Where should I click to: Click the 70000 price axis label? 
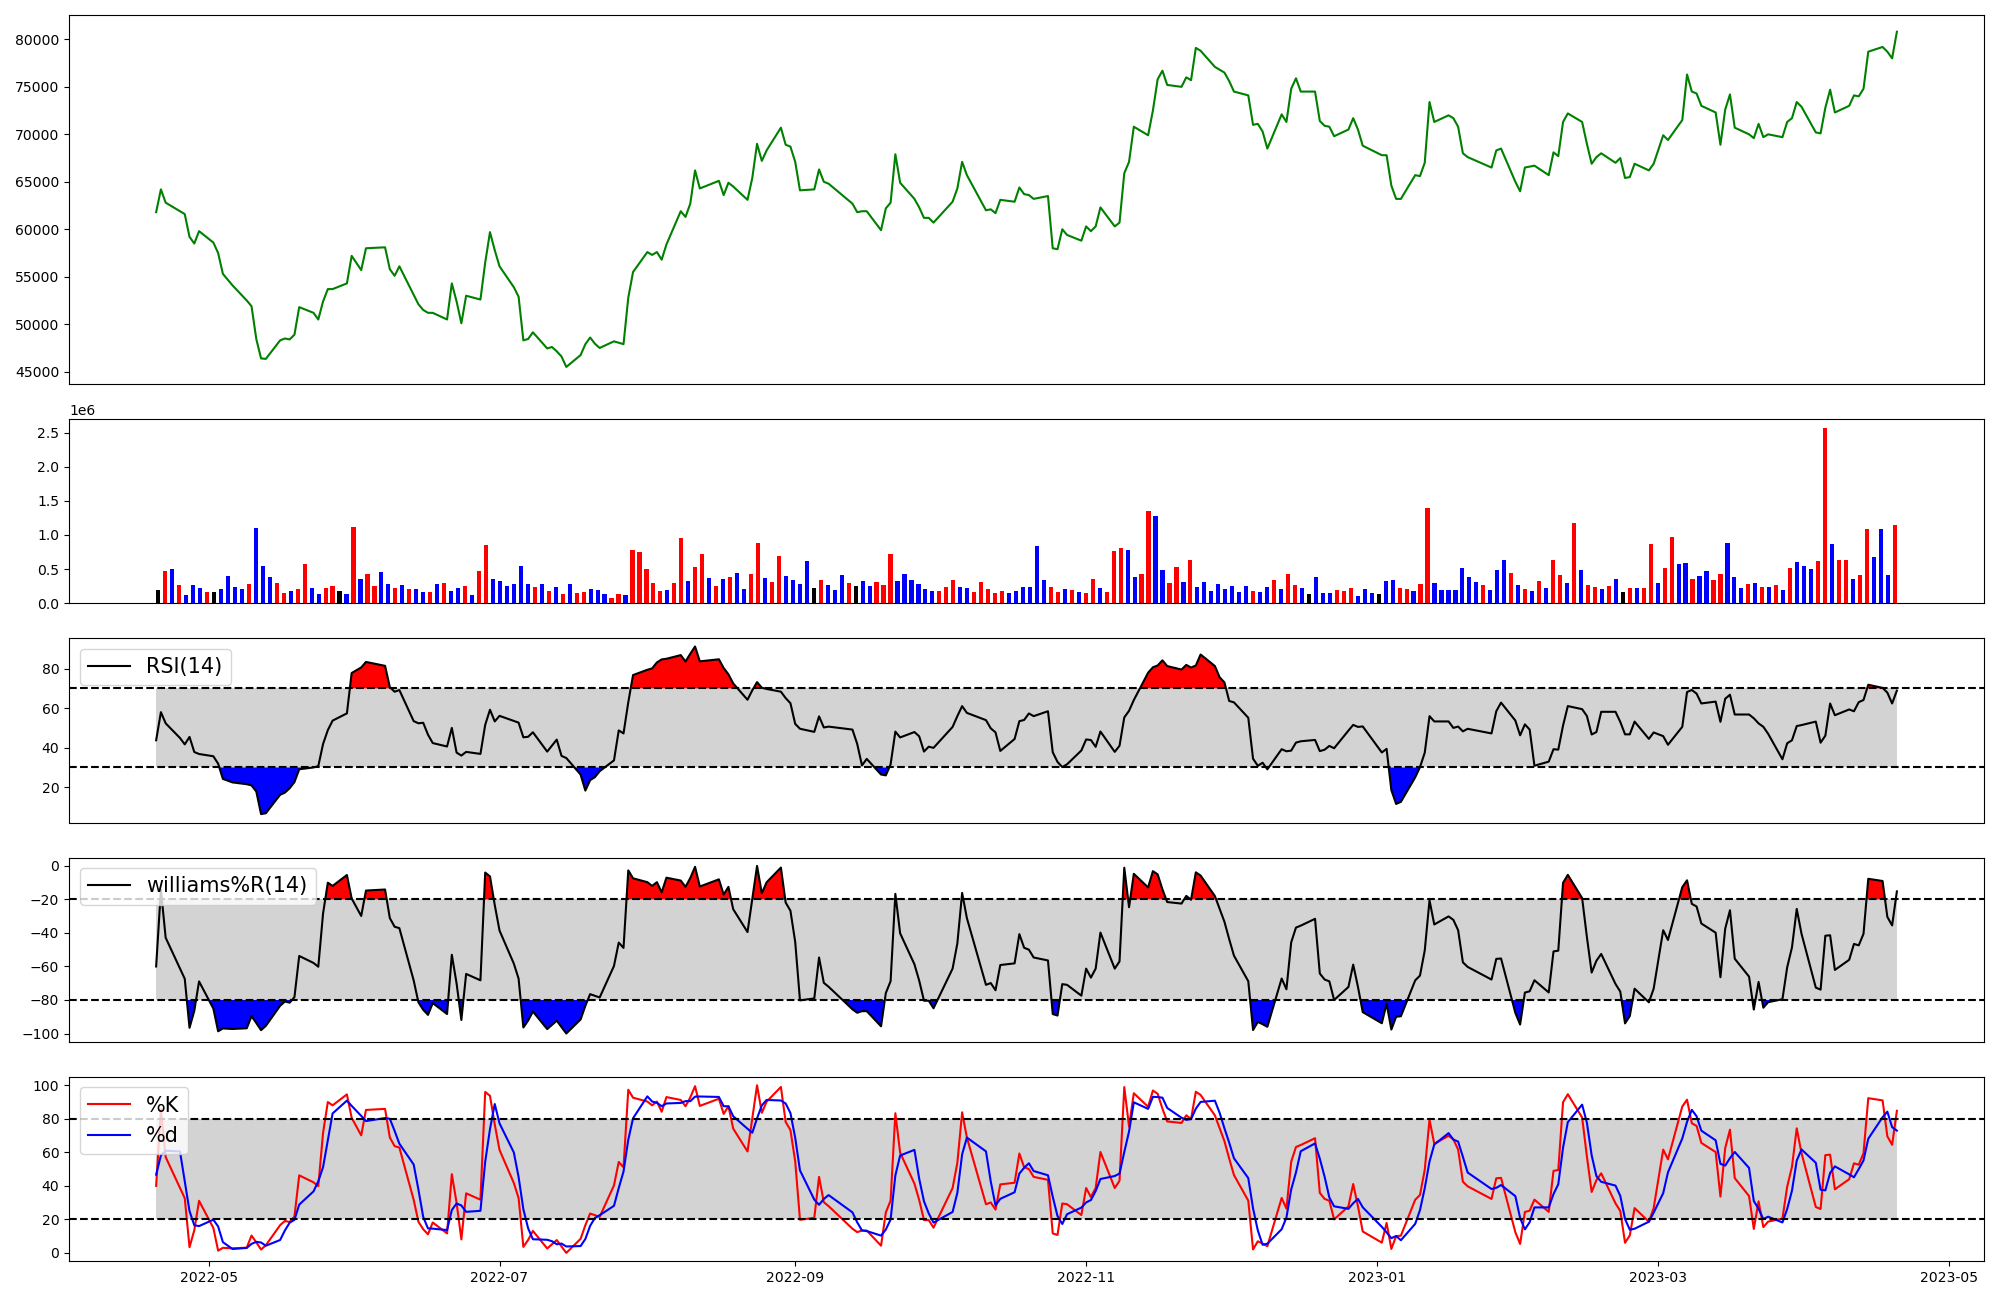[x=37, y=135]
